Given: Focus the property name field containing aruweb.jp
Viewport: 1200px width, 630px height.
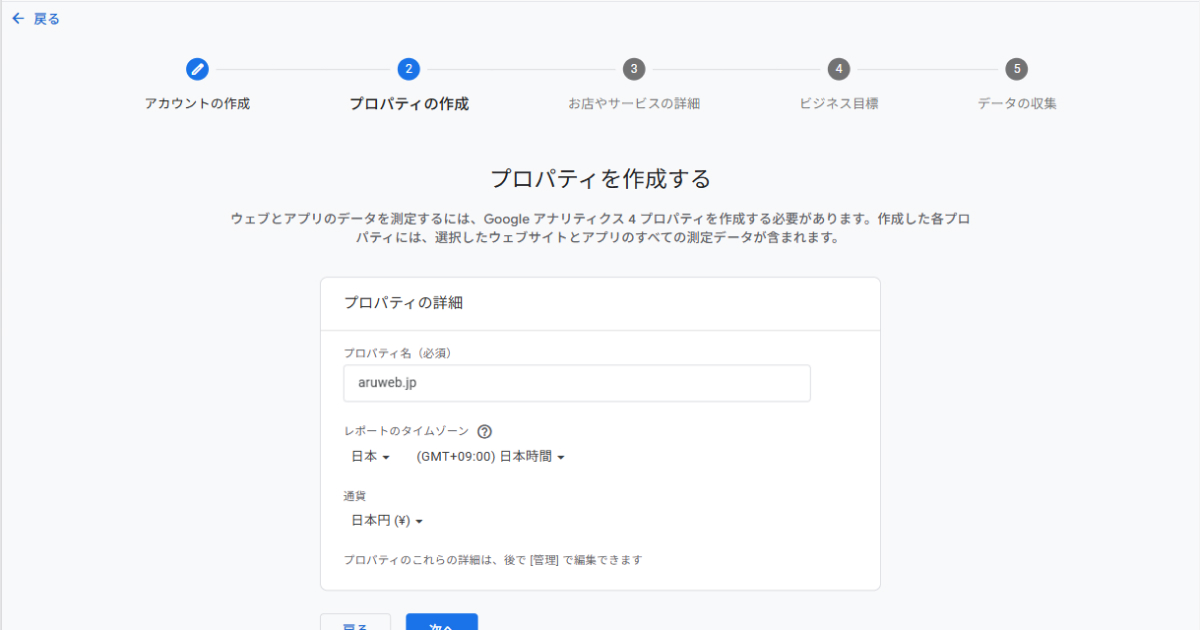Looking at the screenshot, I should (x=576, y=383).
